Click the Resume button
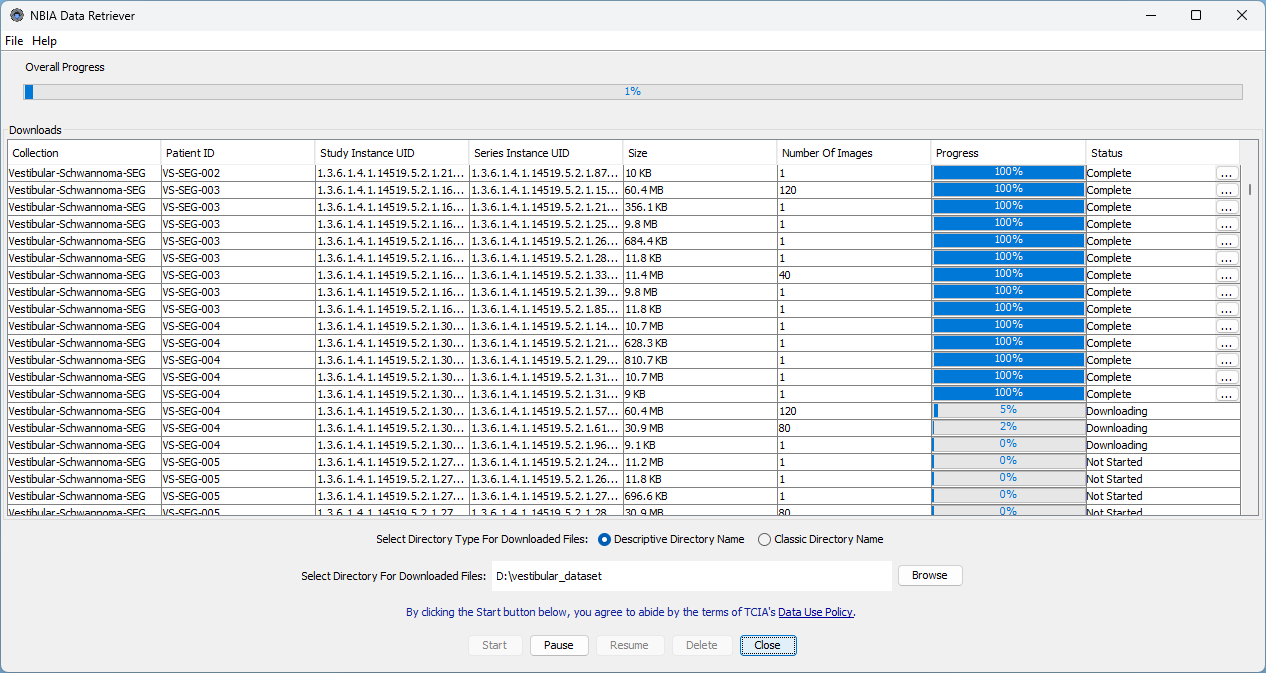The height and width of the screenshot is (673, 1266). pos(629,645)
